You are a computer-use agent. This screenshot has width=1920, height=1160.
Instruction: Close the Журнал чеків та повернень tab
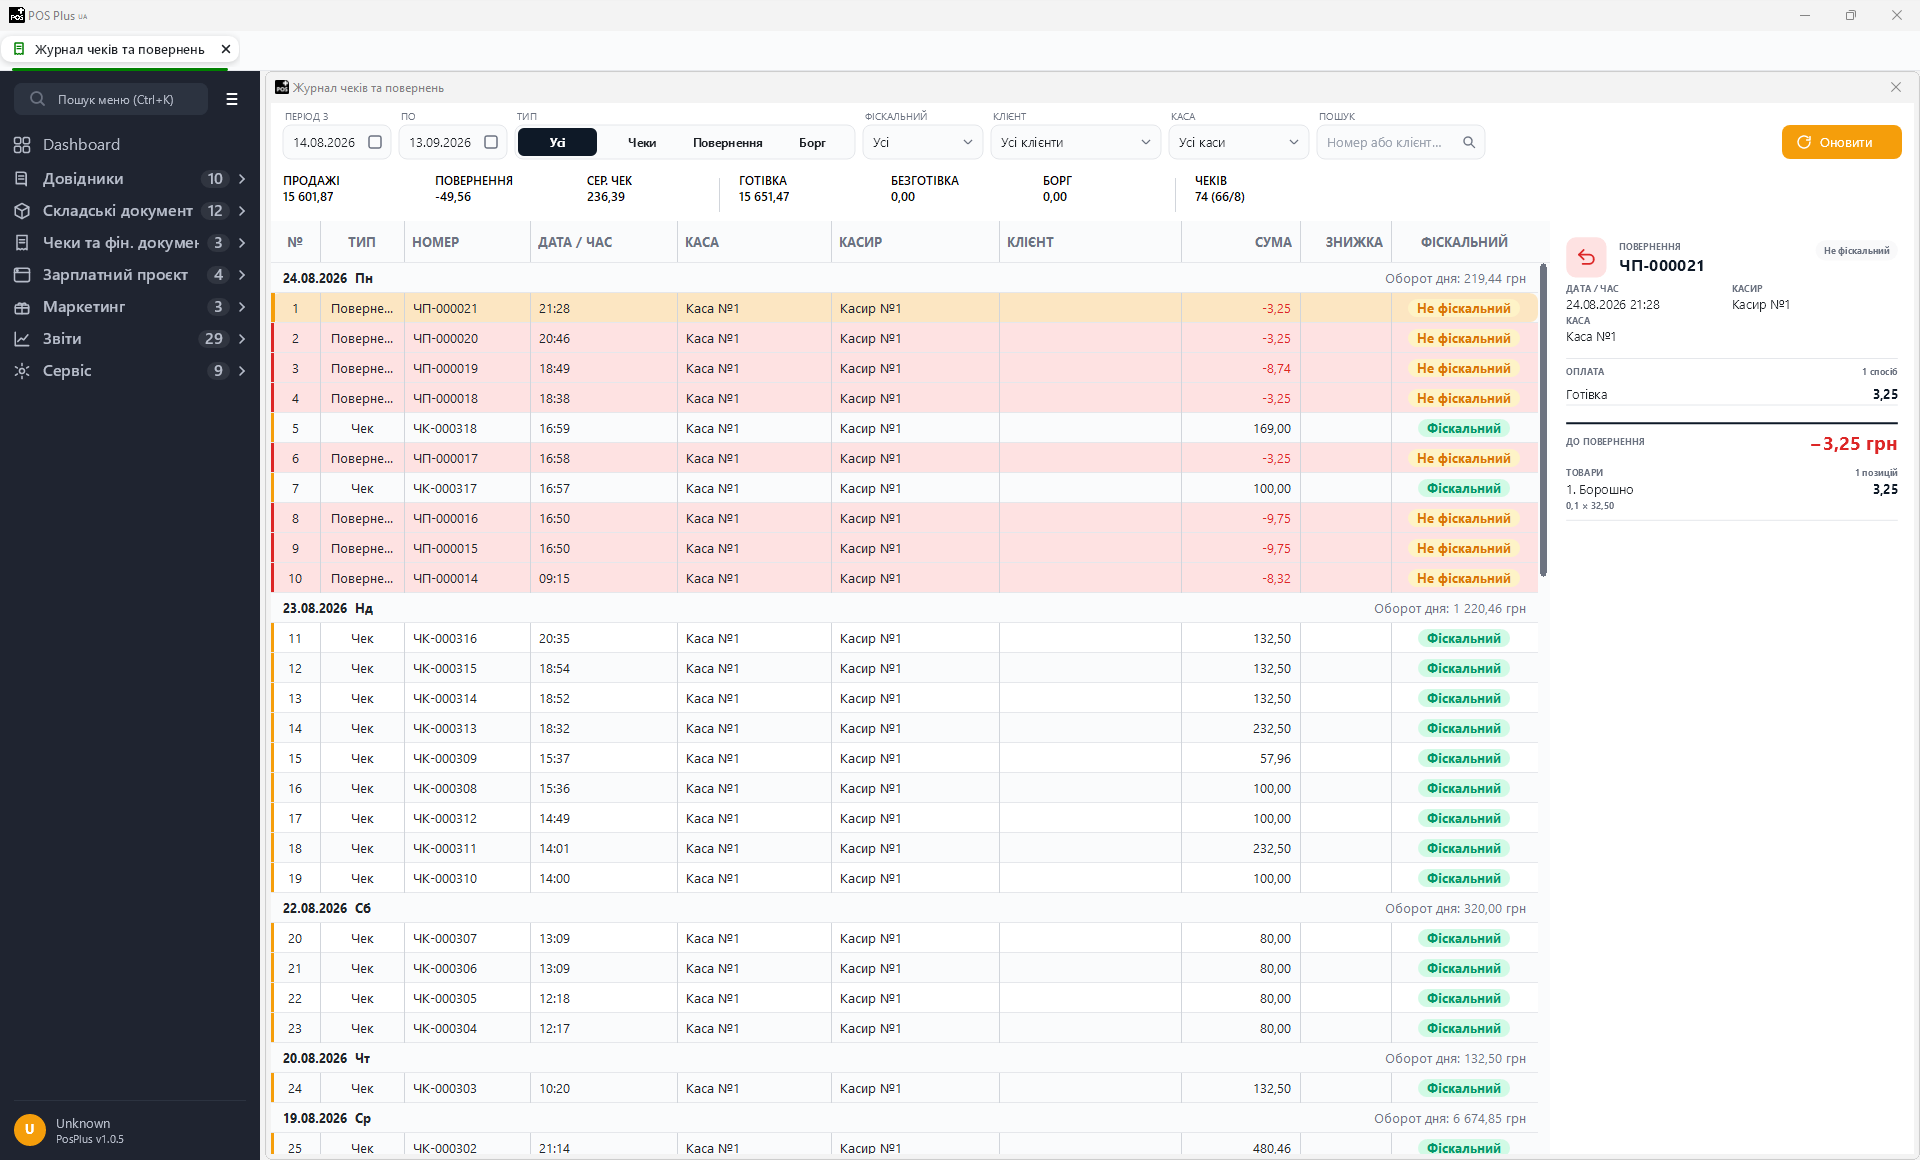[x=226, y=49]
